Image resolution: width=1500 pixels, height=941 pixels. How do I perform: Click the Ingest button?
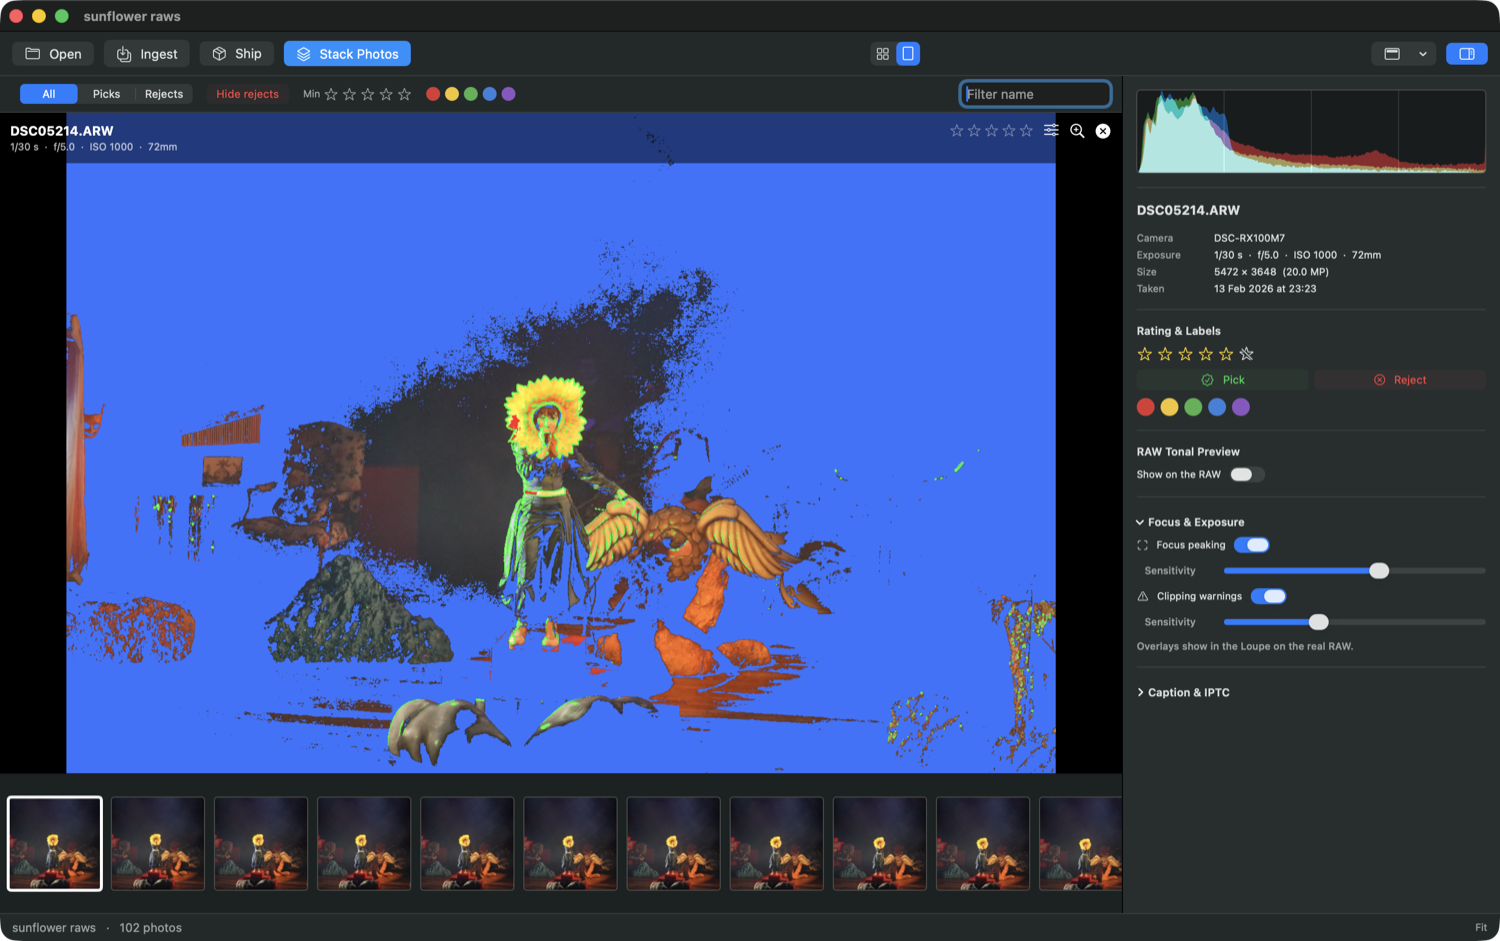coord(147,54)
